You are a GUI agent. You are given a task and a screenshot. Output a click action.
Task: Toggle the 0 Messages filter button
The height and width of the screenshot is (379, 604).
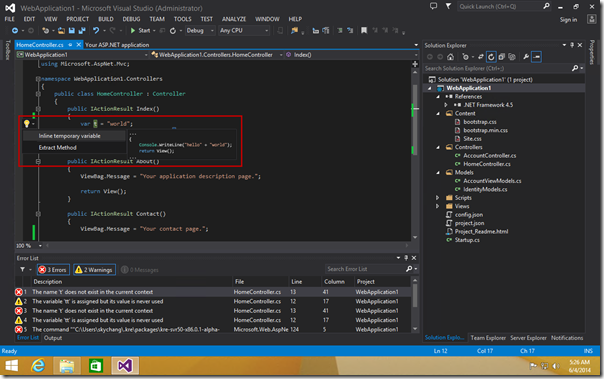139,270
